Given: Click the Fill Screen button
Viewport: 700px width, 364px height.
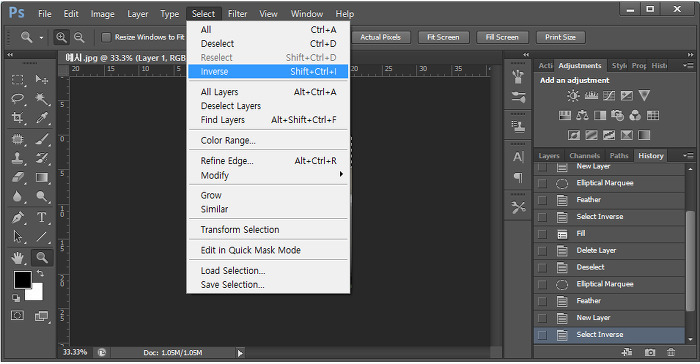Looking at the screenshot, I should point(502,38).
